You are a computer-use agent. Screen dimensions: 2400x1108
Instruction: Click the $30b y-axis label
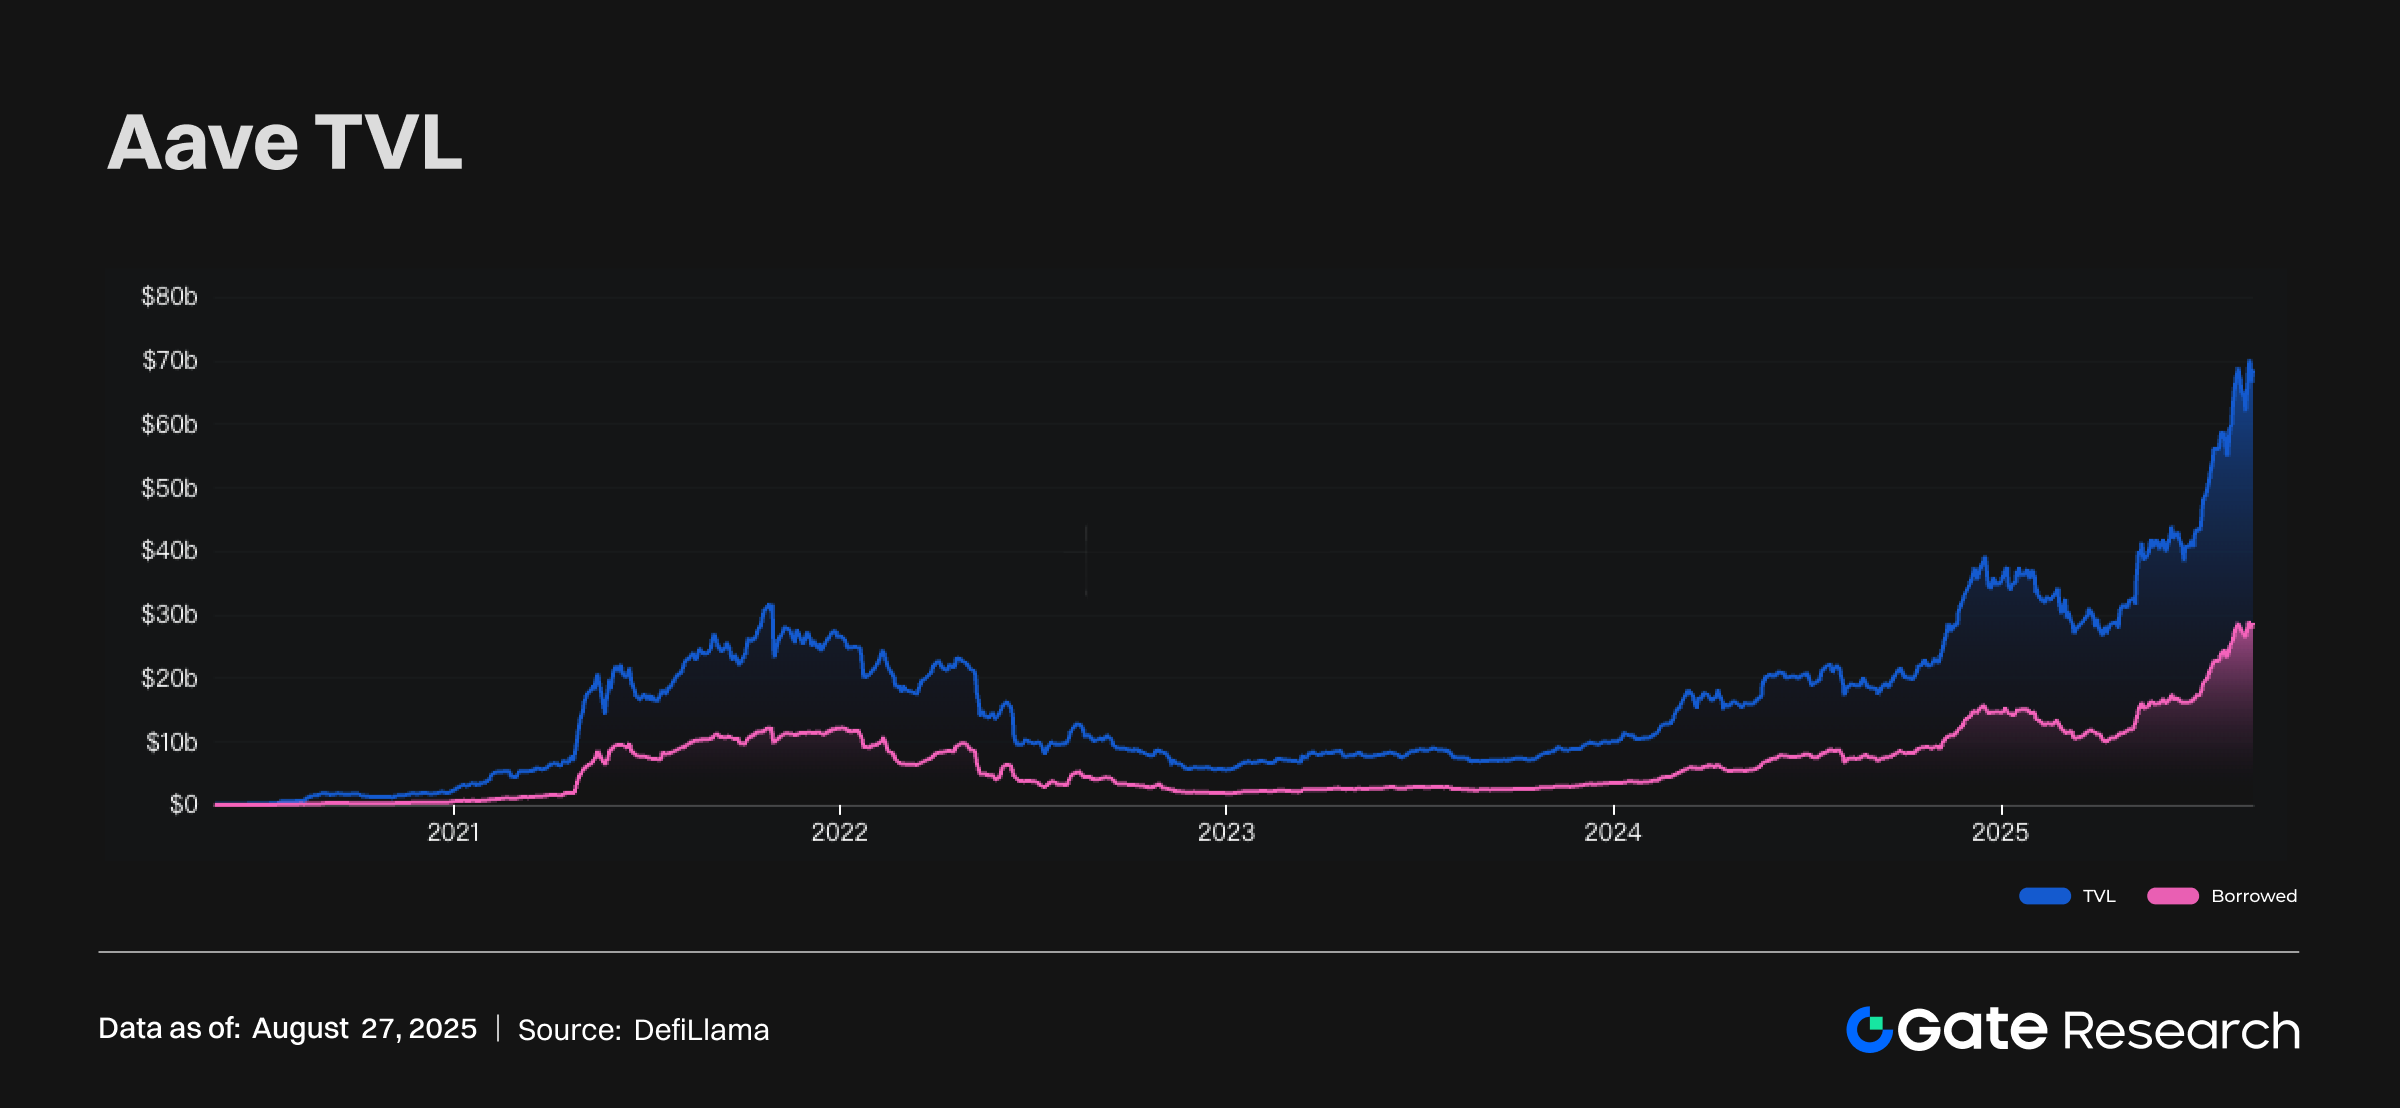169,615
